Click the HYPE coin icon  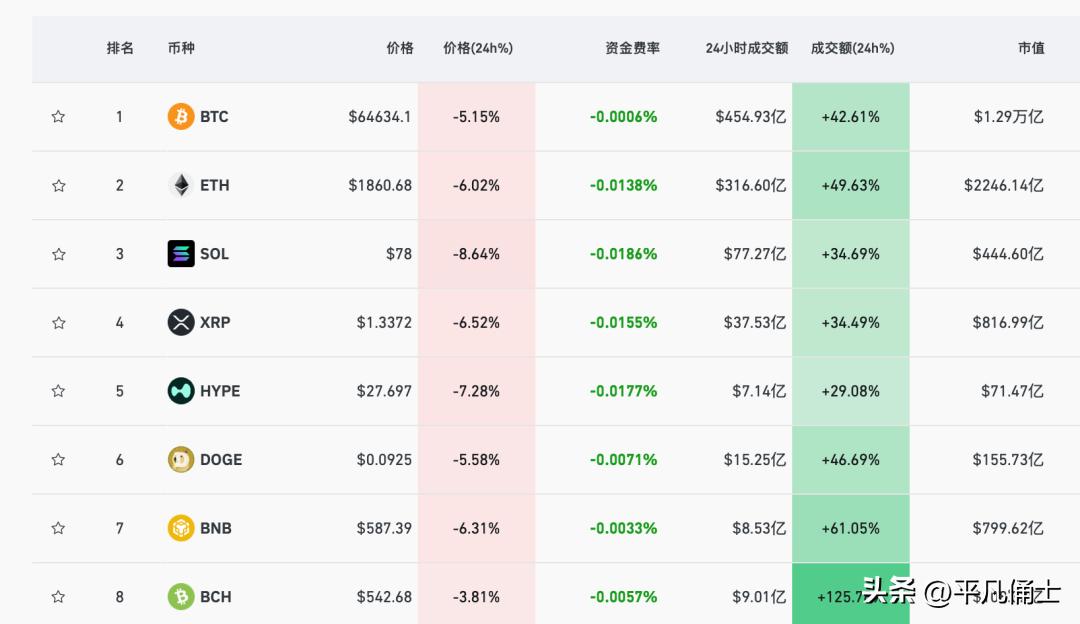click(x=180, y=391)
